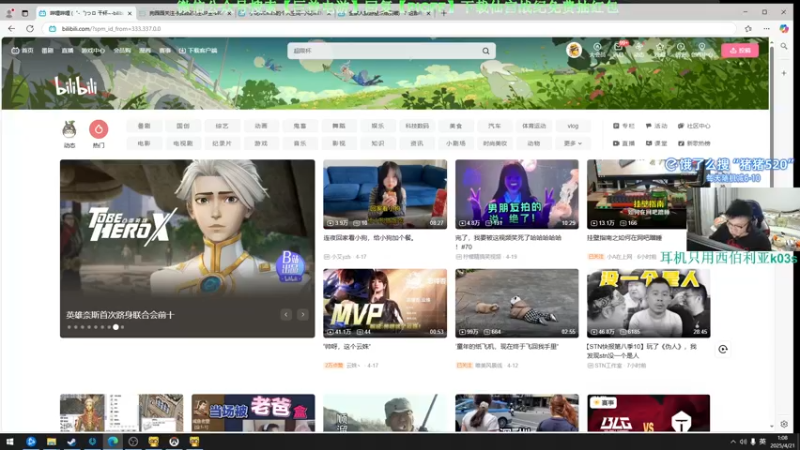Open 游戏中心 in the top navigation
Viewport: 800px width, 450px height.
click(93, 51)
